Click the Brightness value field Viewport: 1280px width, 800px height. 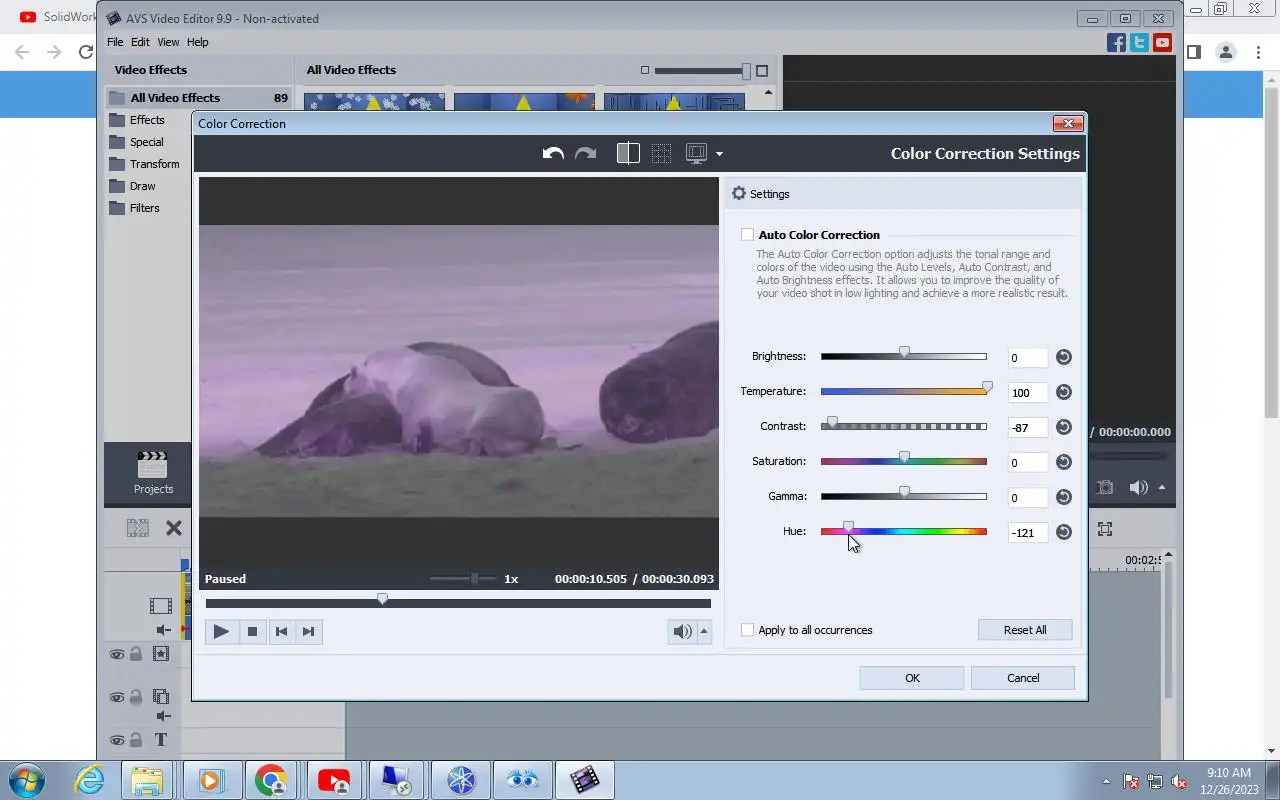[1028, 358]
